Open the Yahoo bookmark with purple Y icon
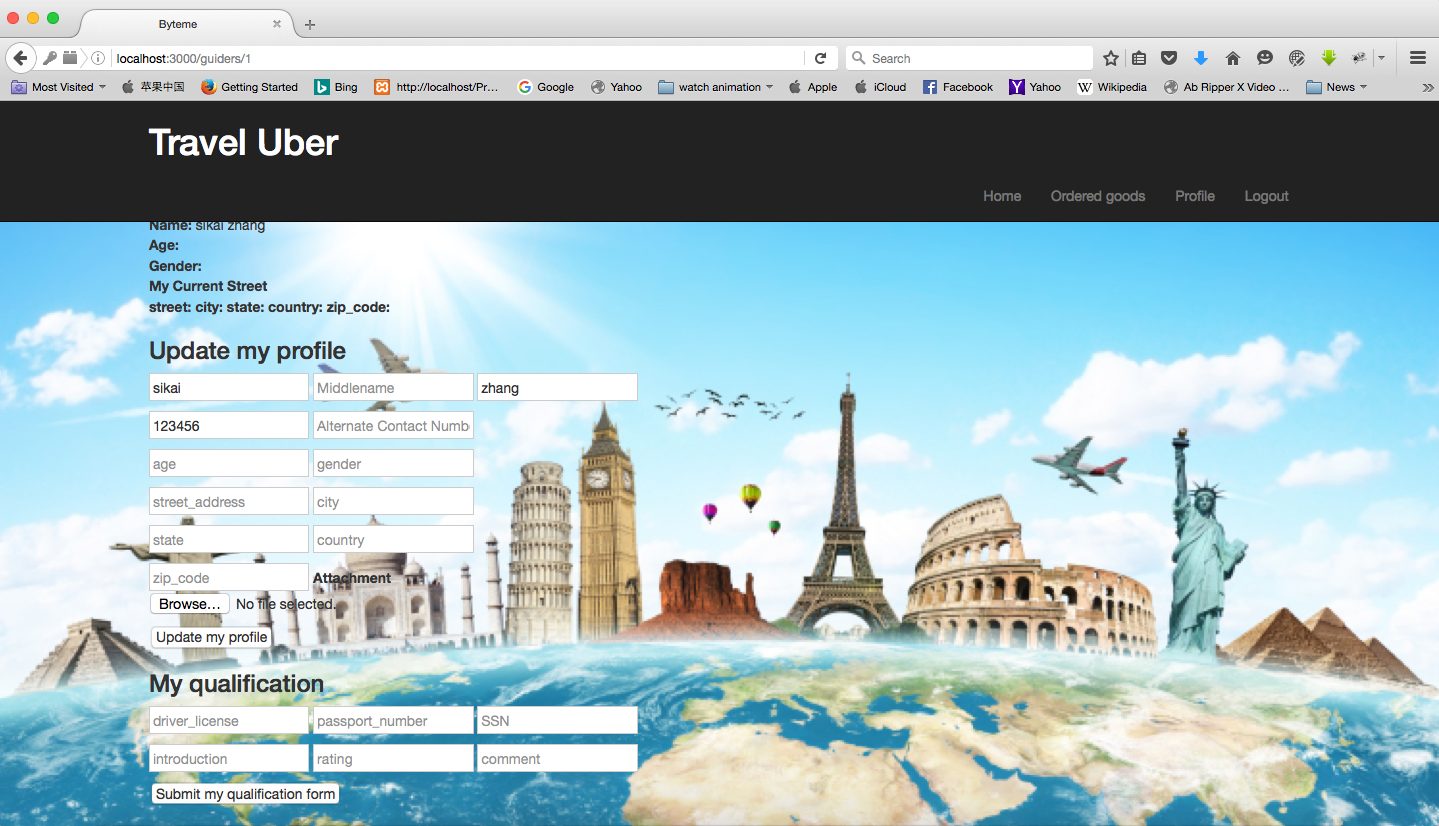Viewport: 1439px width, 826px height. 1035,87
